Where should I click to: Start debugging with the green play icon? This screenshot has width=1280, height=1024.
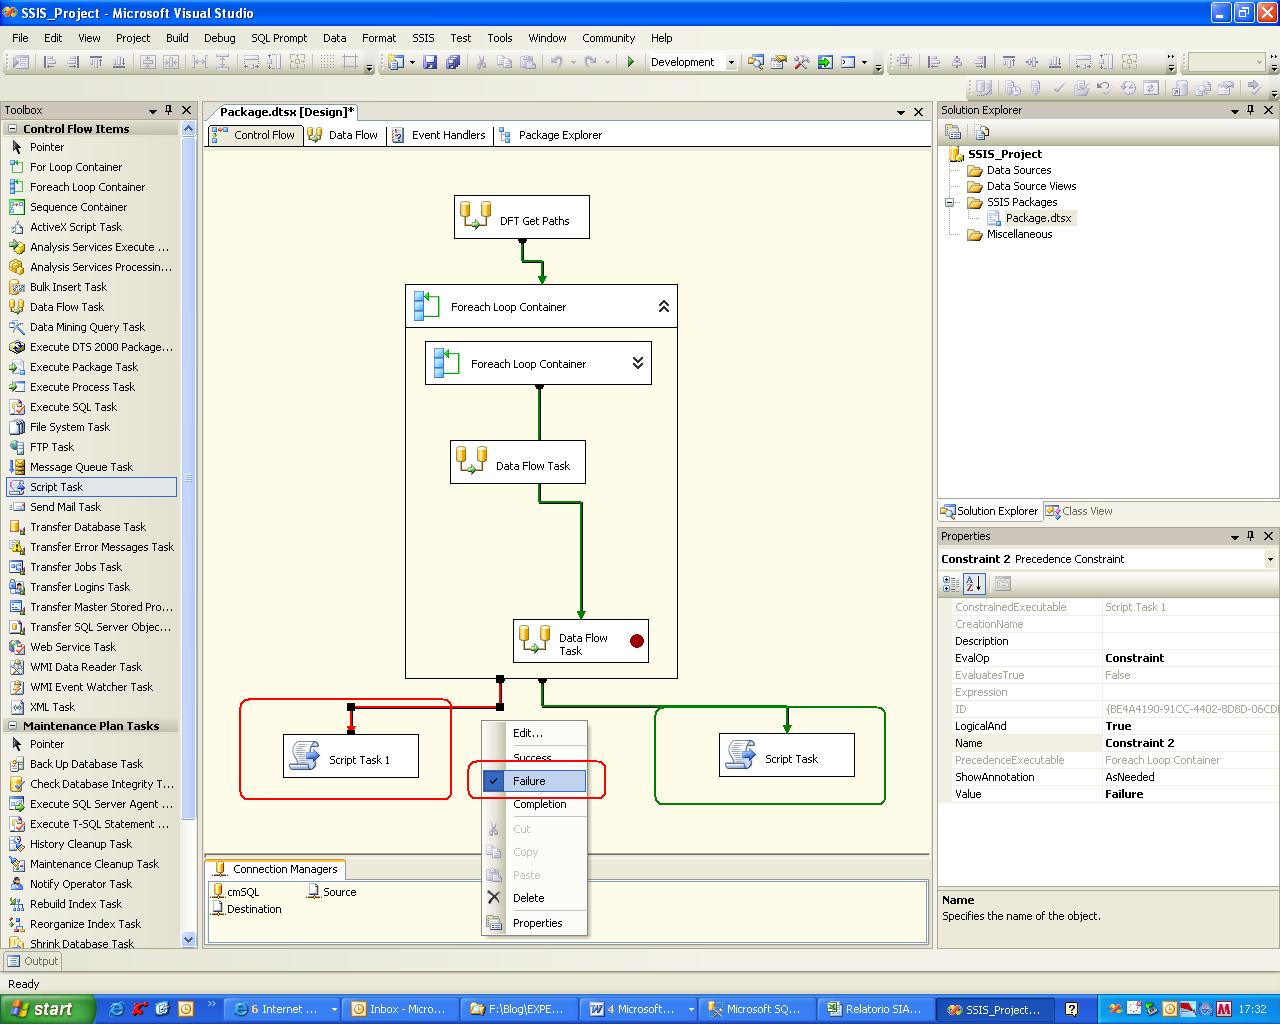(x=630, y=62)
